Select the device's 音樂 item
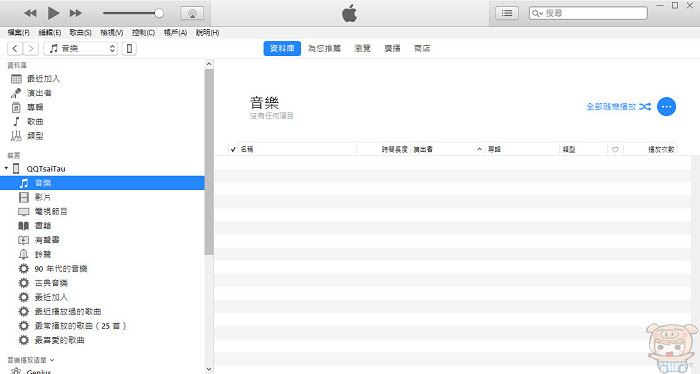The image size is (700, 374). [x=103, y=183]
